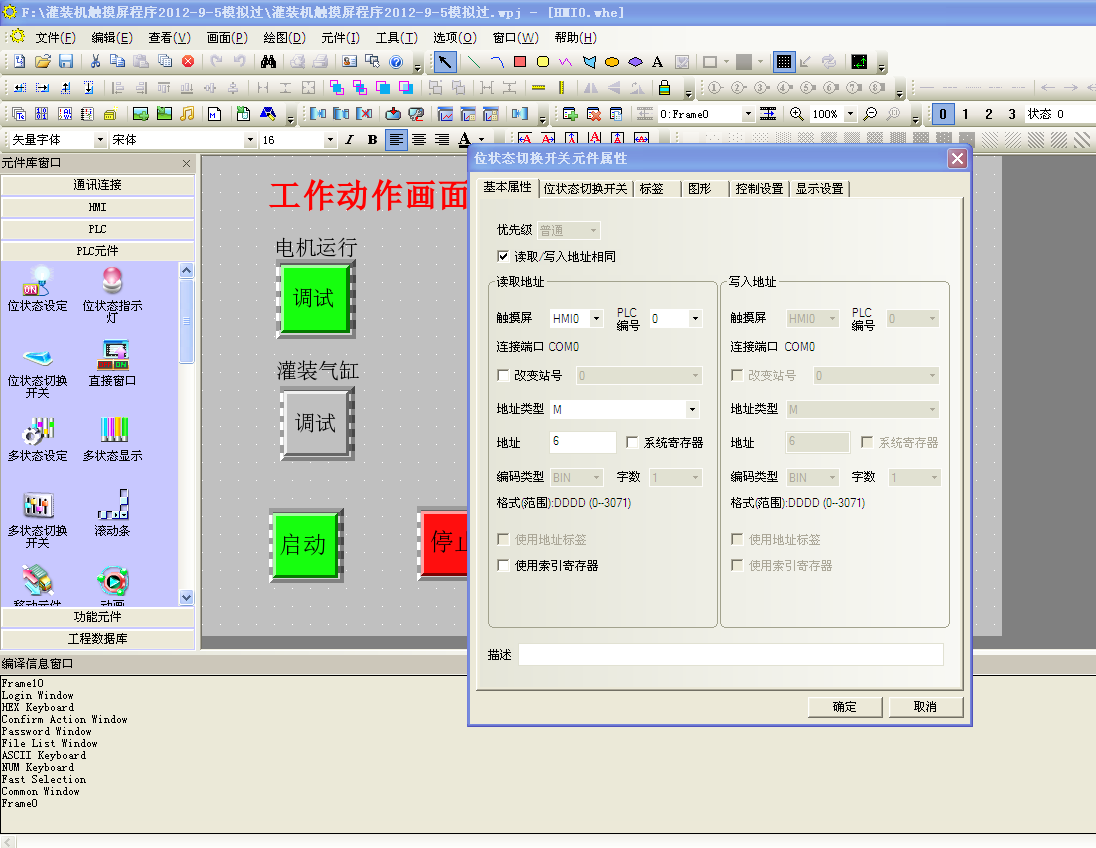1096x848 pixels.
Task: Open the 元件(I) menu
Action: (340, 38)
